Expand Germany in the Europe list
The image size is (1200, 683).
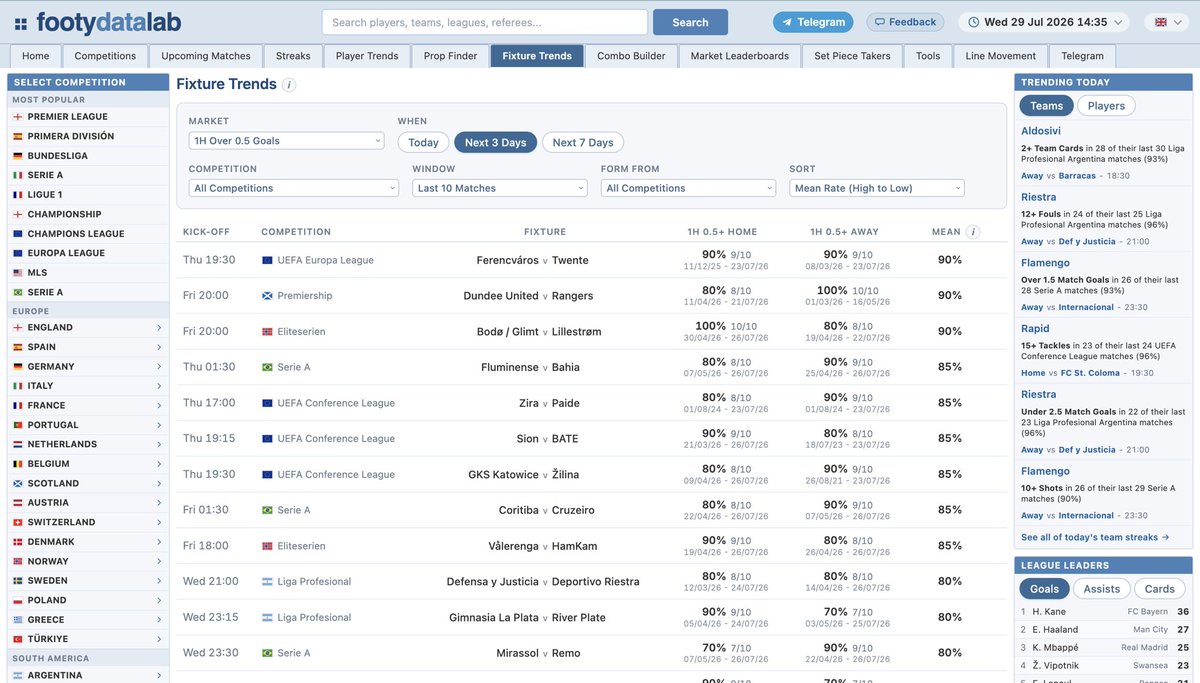88,366
